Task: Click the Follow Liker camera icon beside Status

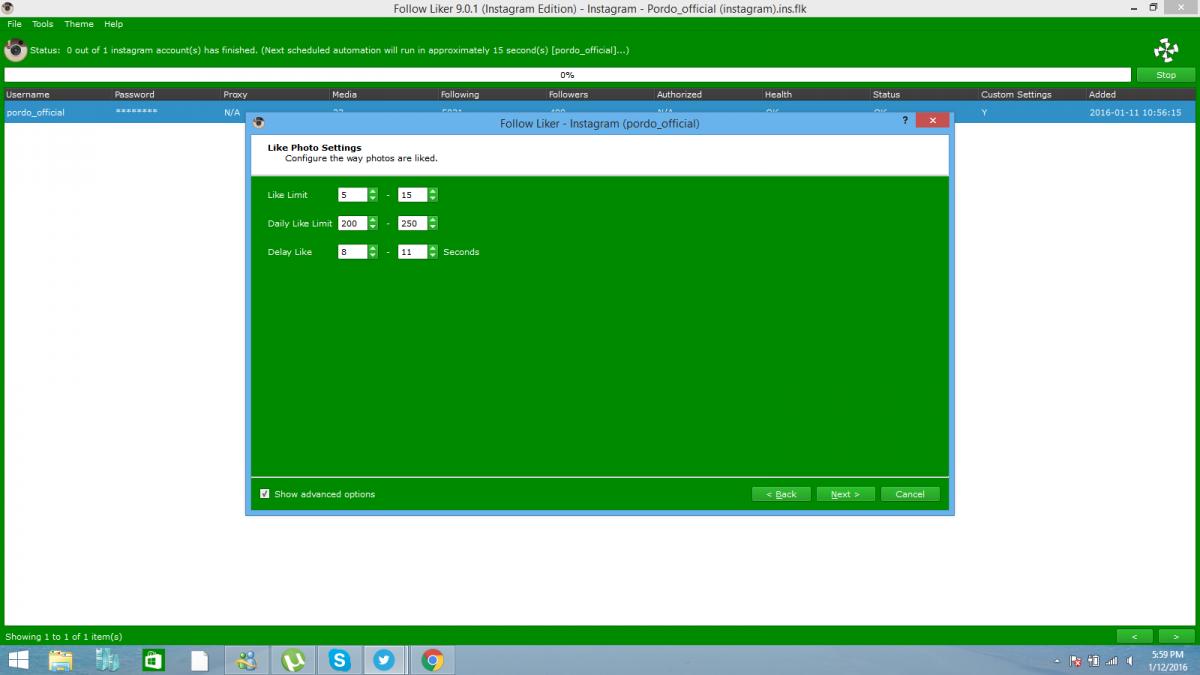Action: pos(15,50)
